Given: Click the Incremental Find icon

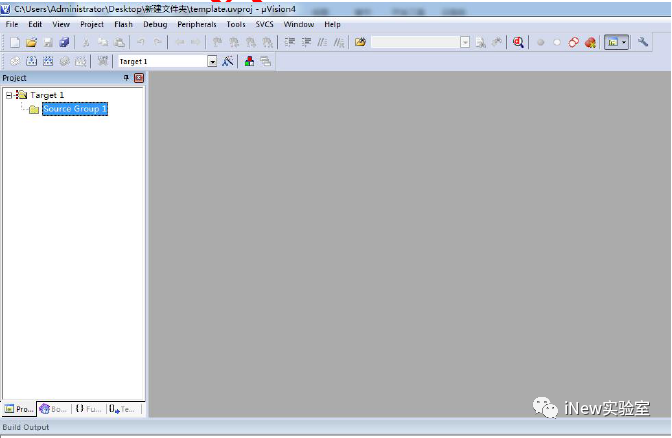Looking at the screenshot, I should 497,42.
